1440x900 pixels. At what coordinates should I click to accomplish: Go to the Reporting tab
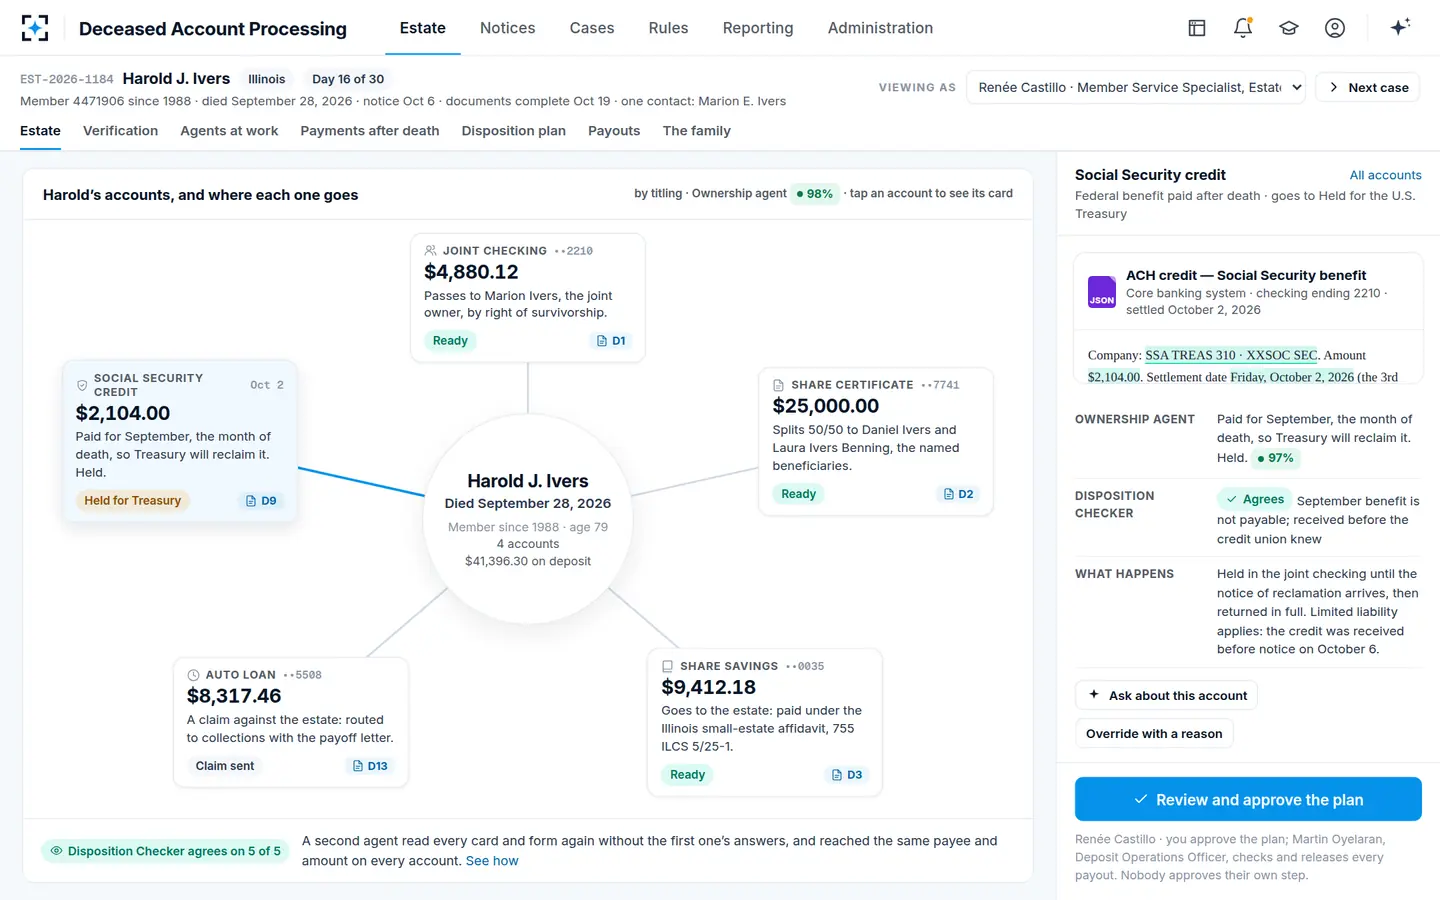[758, 28]
